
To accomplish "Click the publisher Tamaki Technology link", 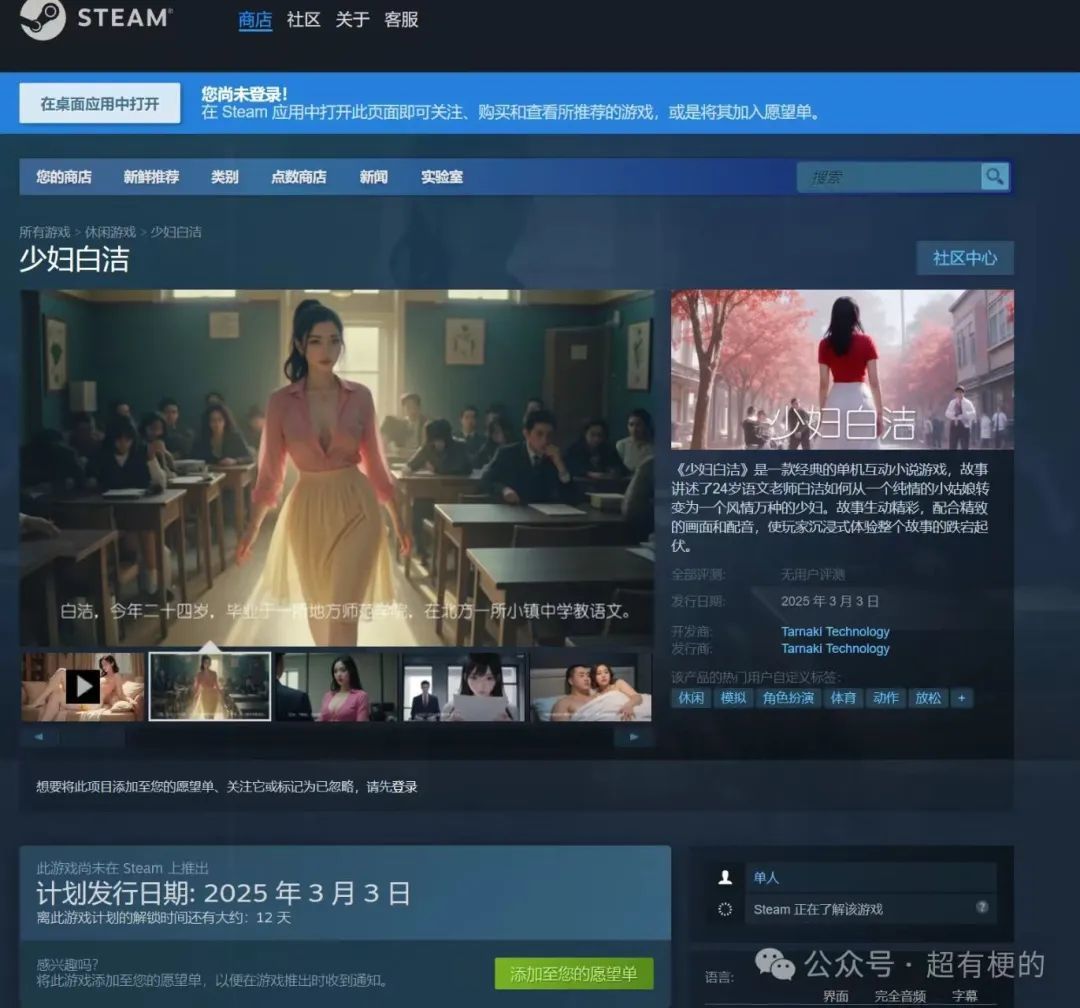I will point(835,648).
